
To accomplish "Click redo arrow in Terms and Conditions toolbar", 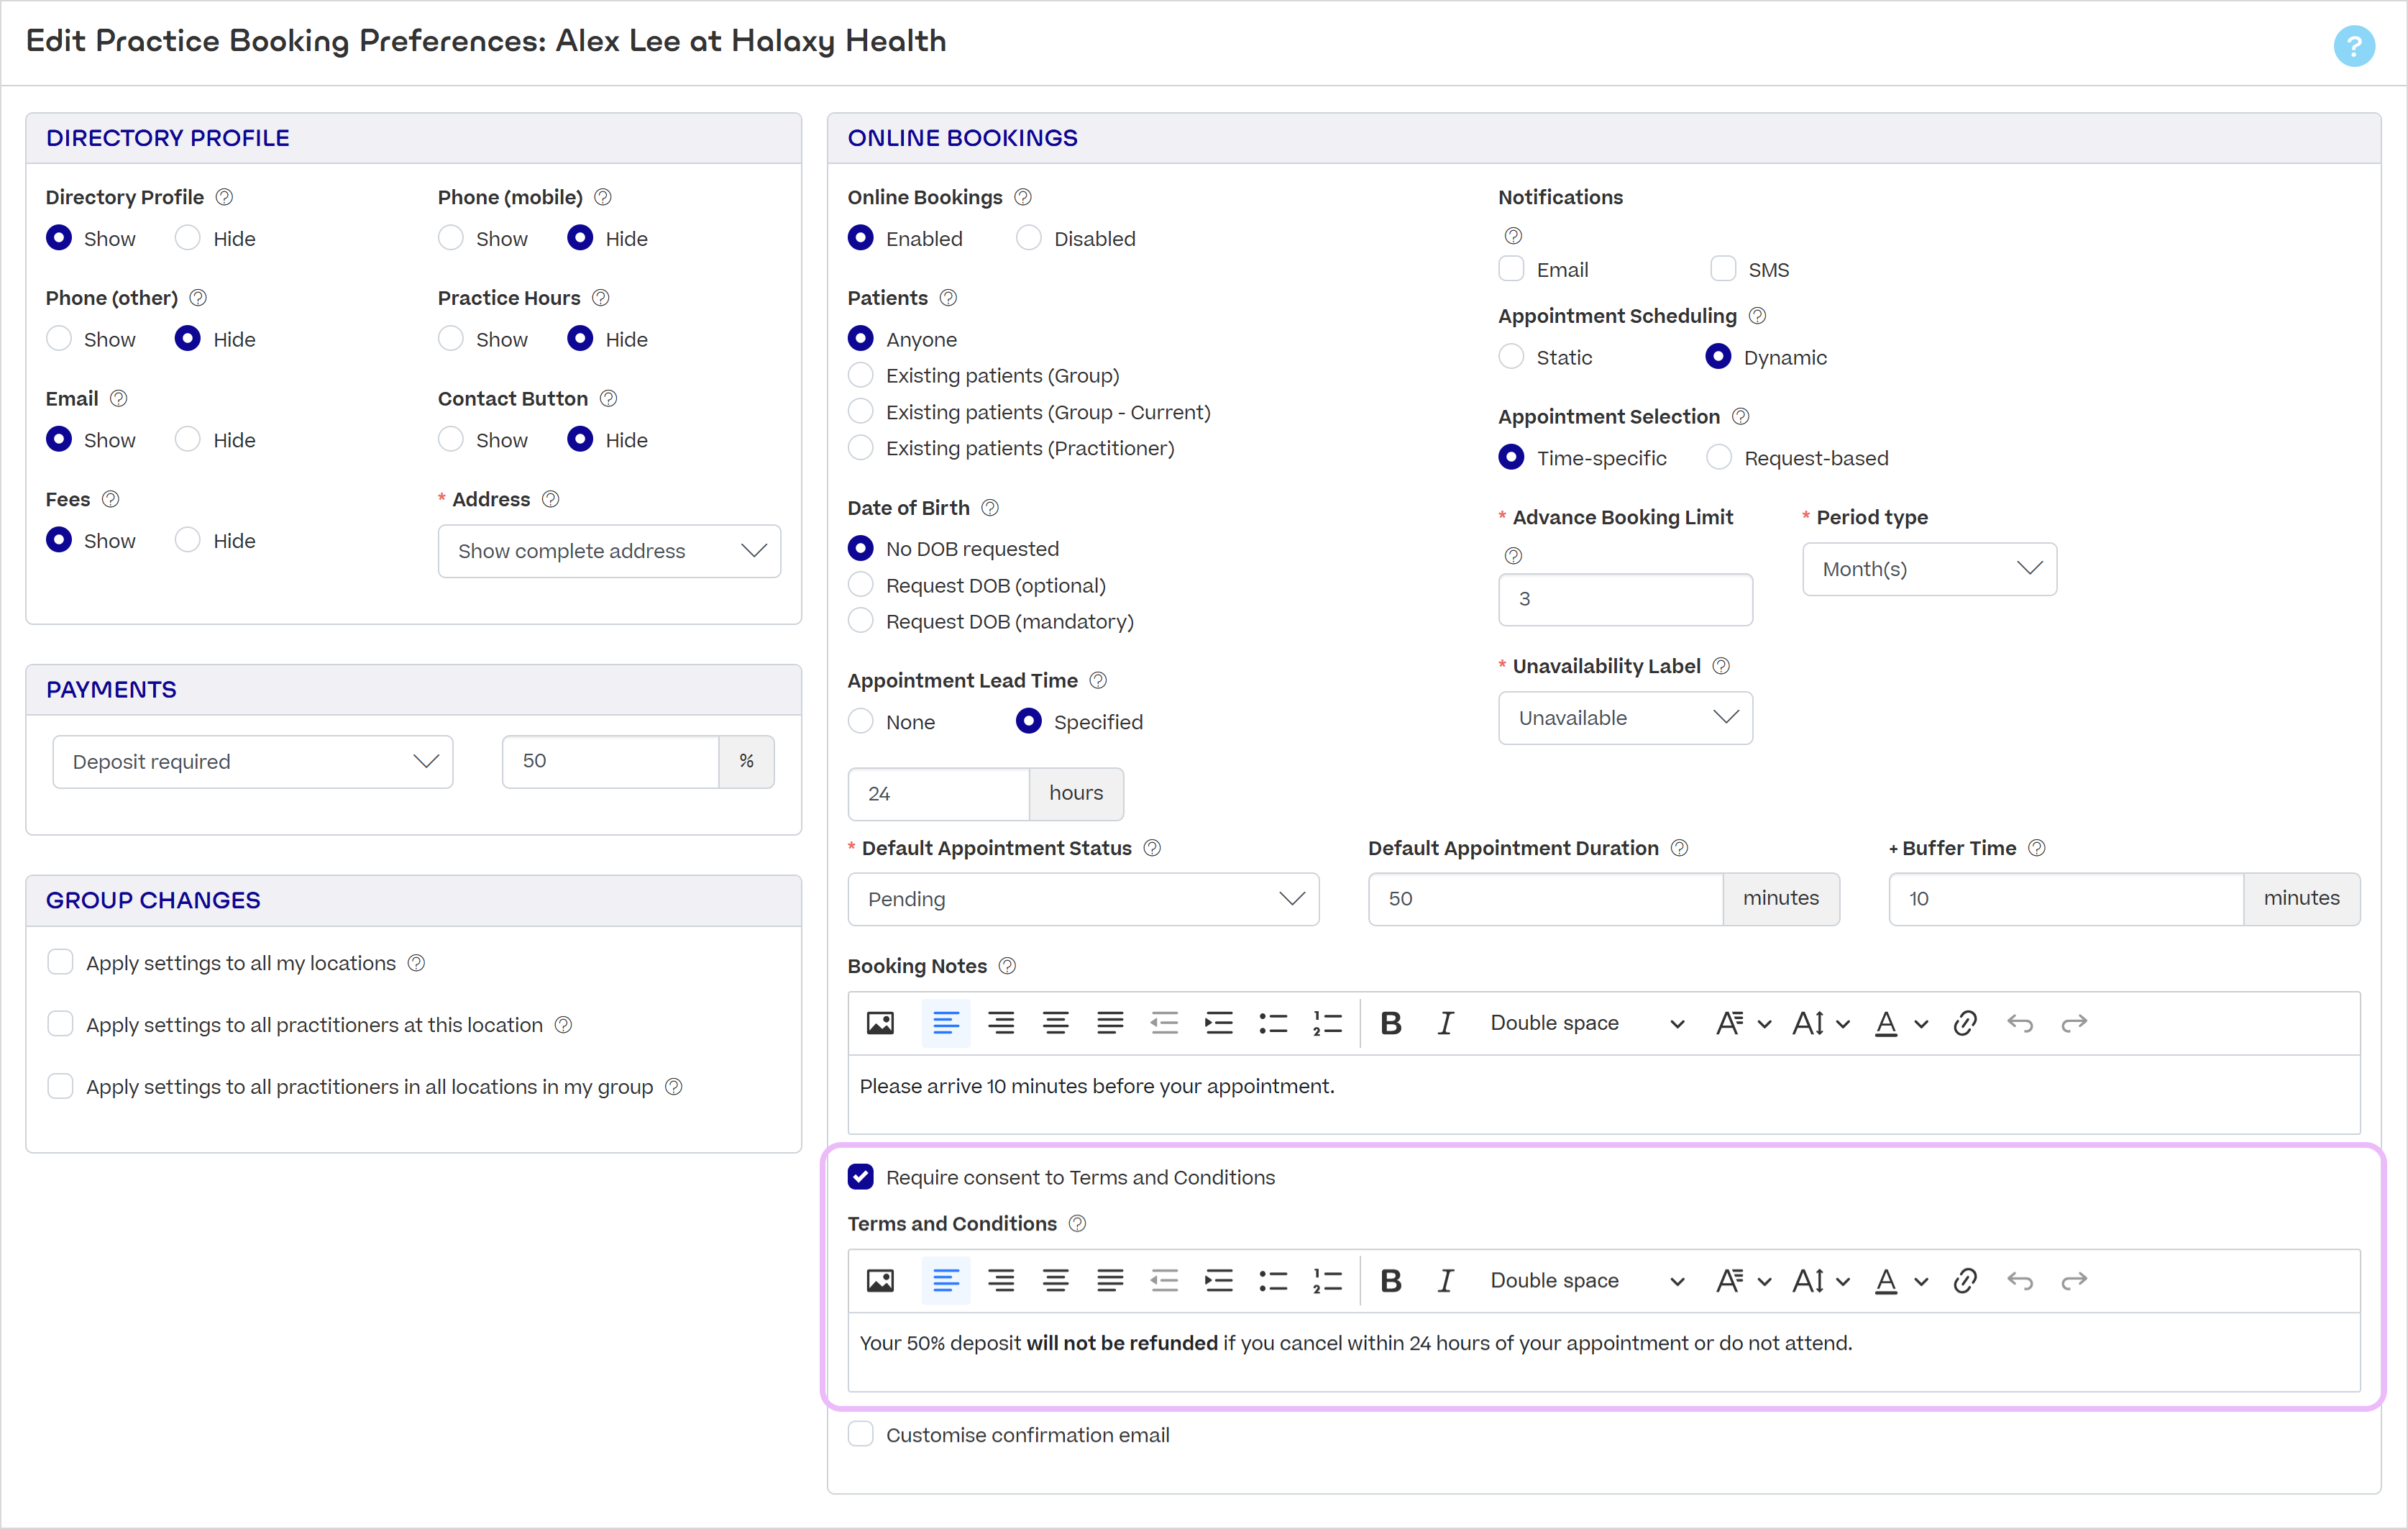I will click(2074, 1281).
